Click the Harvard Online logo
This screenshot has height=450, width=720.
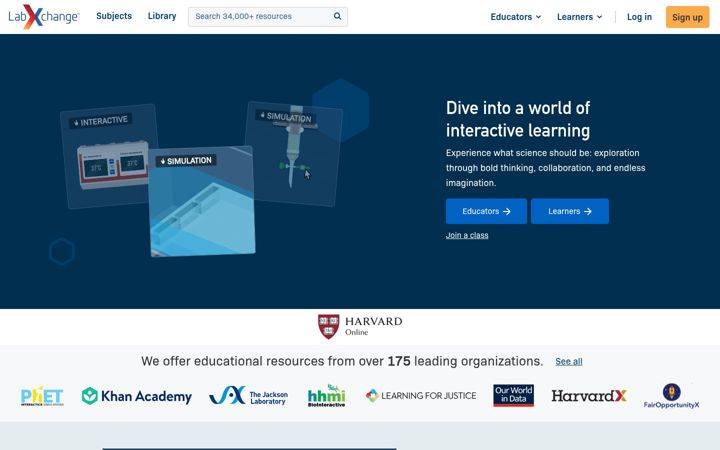[360, 326]
